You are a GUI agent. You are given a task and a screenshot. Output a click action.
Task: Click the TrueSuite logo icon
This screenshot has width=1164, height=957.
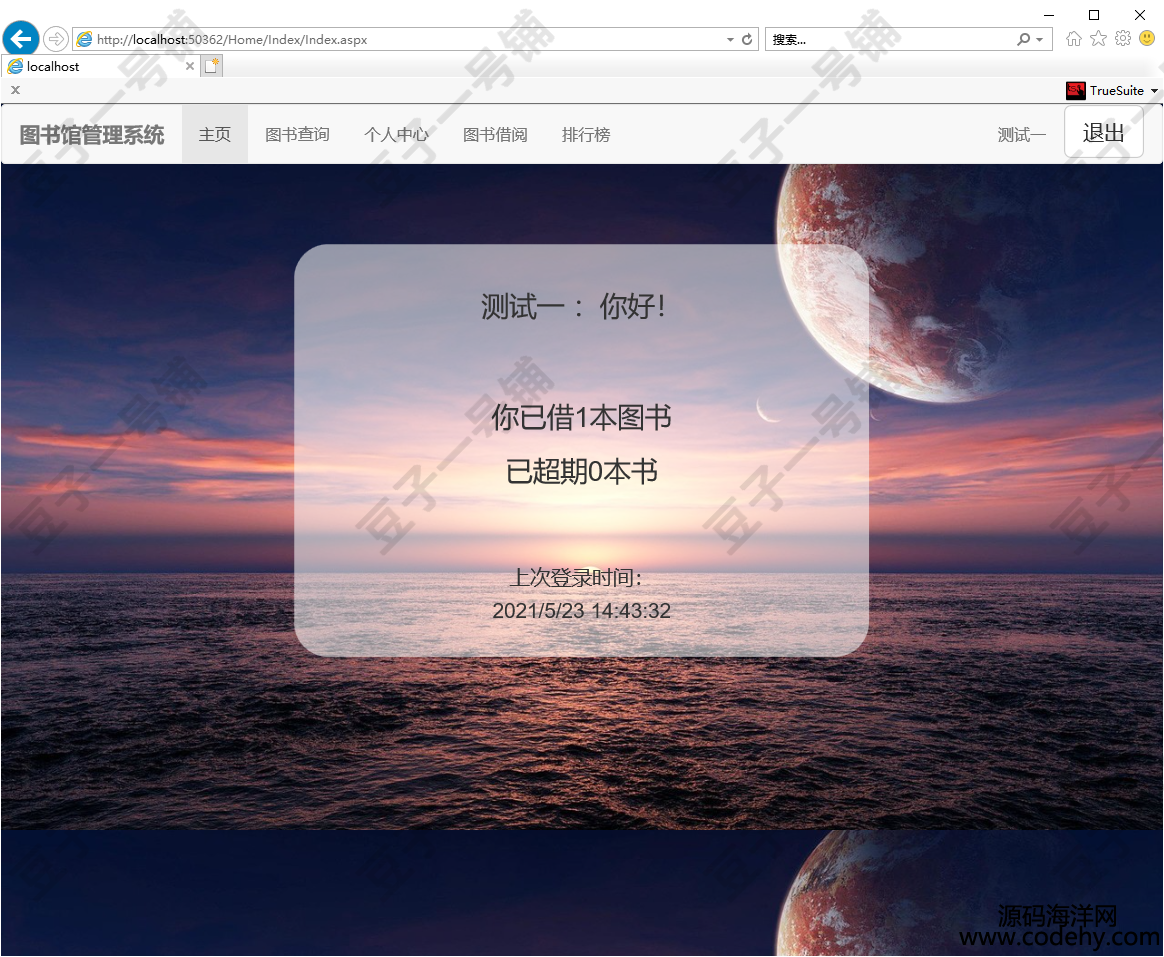[1076, 91]
